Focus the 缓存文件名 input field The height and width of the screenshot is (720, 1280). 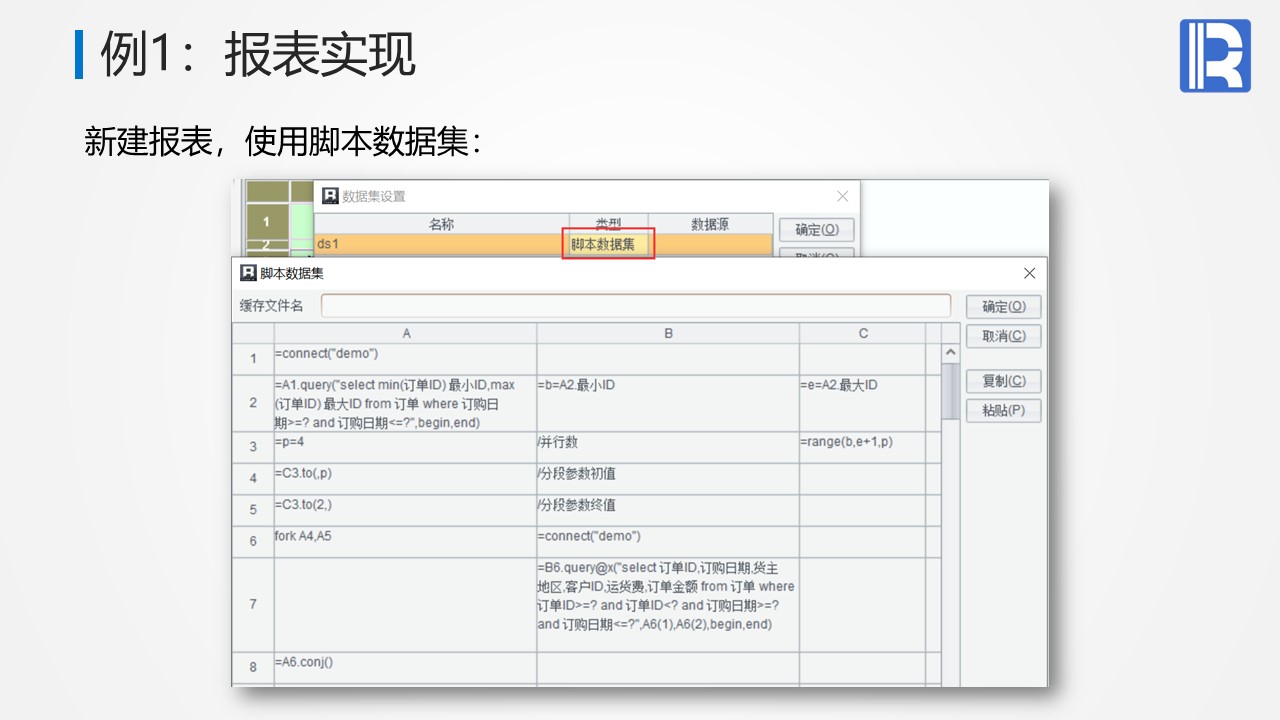point(635,305)
